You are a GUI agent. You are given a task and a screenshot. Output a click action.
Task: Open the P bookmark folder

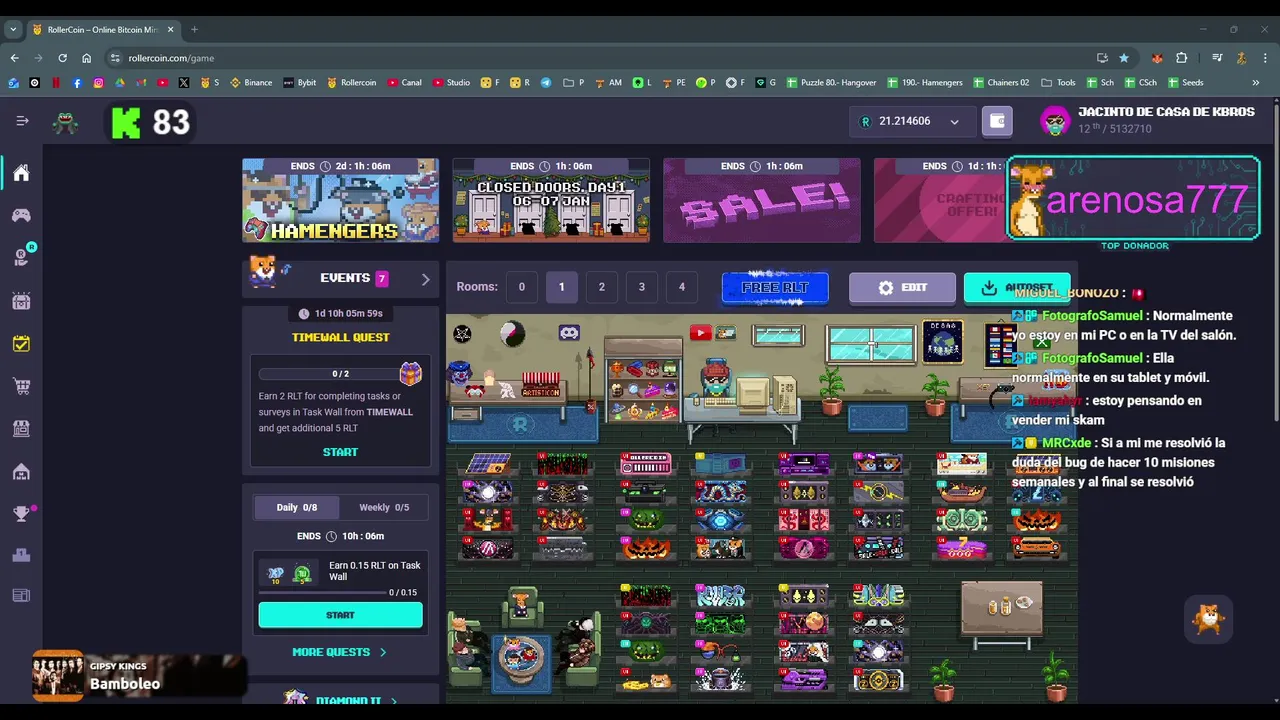[x=574, y=83]
